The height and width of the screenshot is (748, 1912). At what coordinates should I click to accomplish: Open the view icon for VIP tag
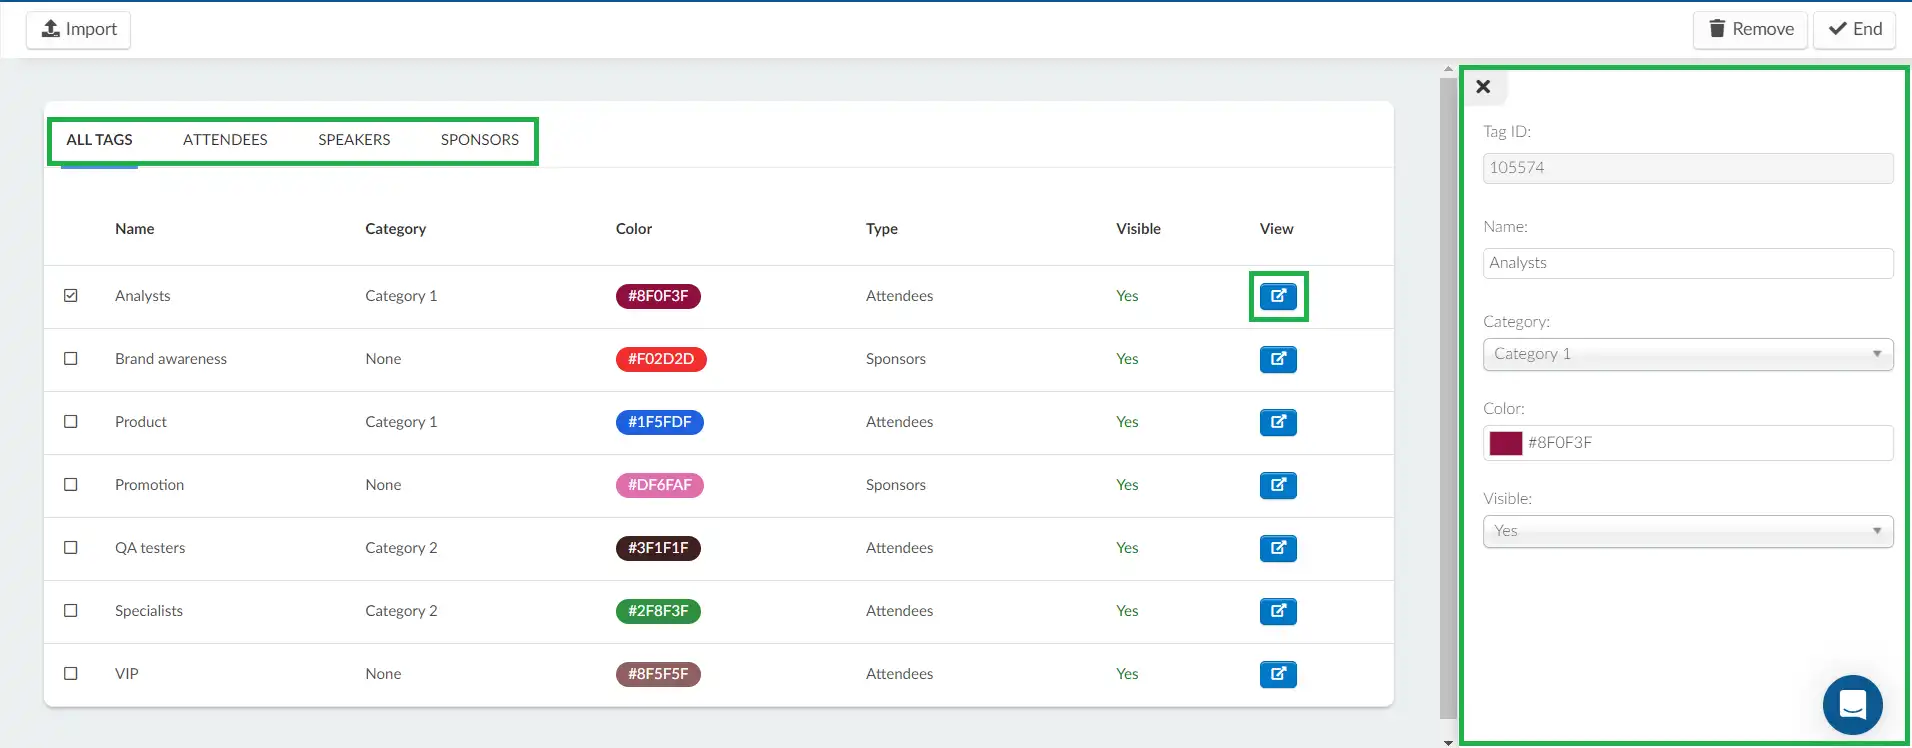click(x=1278, y=674)
